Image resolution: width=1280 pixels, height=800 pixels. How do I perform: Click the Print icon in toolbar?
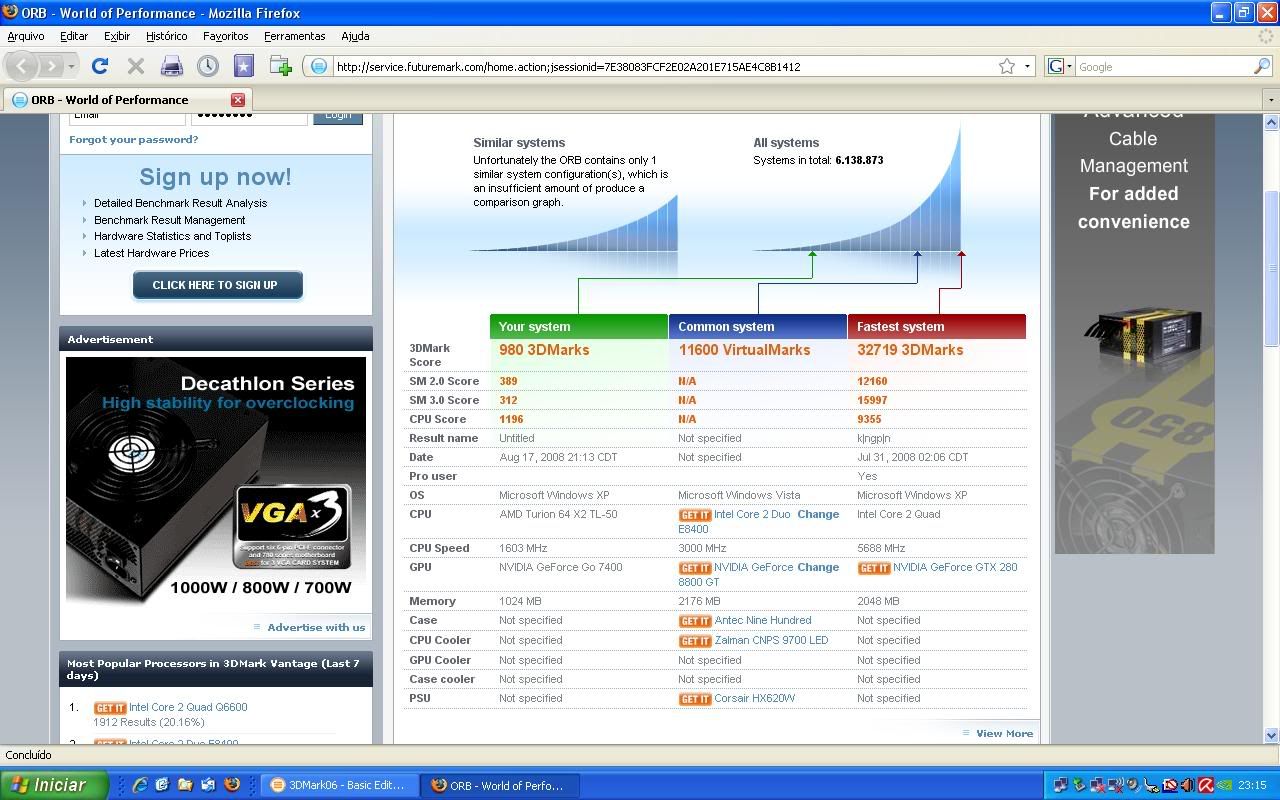pyautogui.click(x=172, y=66)
